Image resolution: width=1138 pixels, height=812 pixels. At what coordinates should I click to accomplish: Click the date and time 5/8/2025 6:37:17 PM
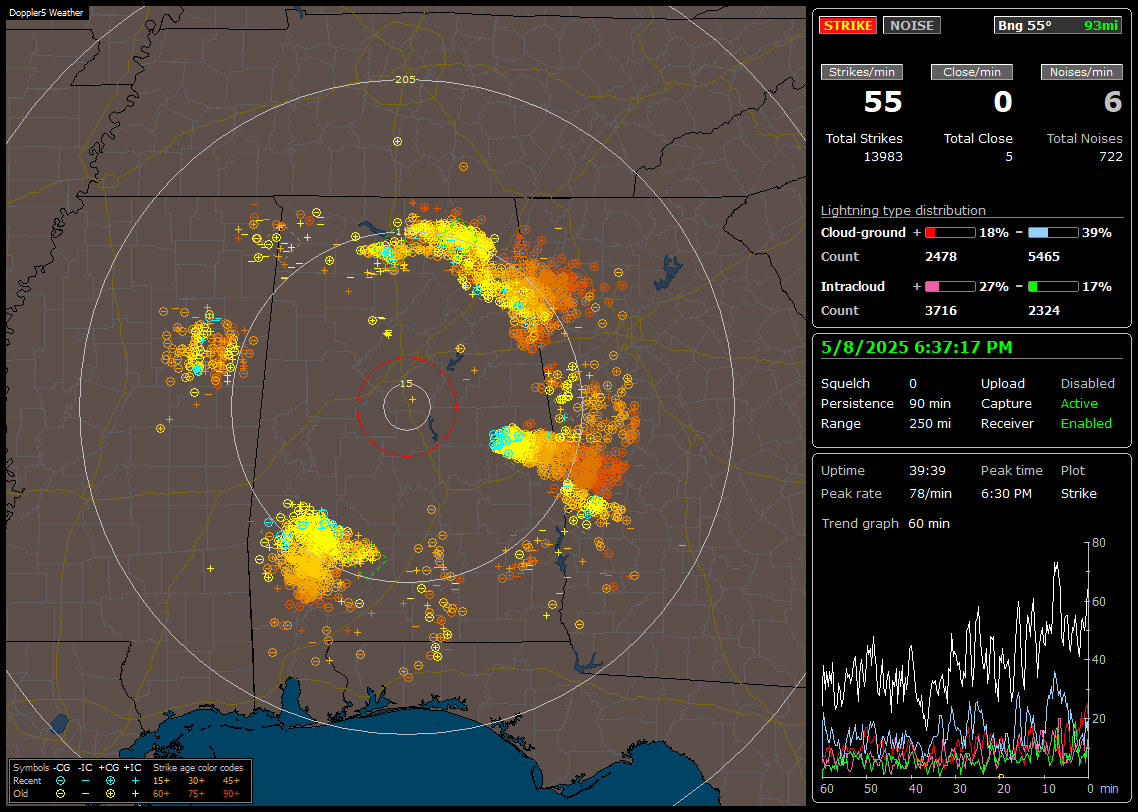pos(916,348)
